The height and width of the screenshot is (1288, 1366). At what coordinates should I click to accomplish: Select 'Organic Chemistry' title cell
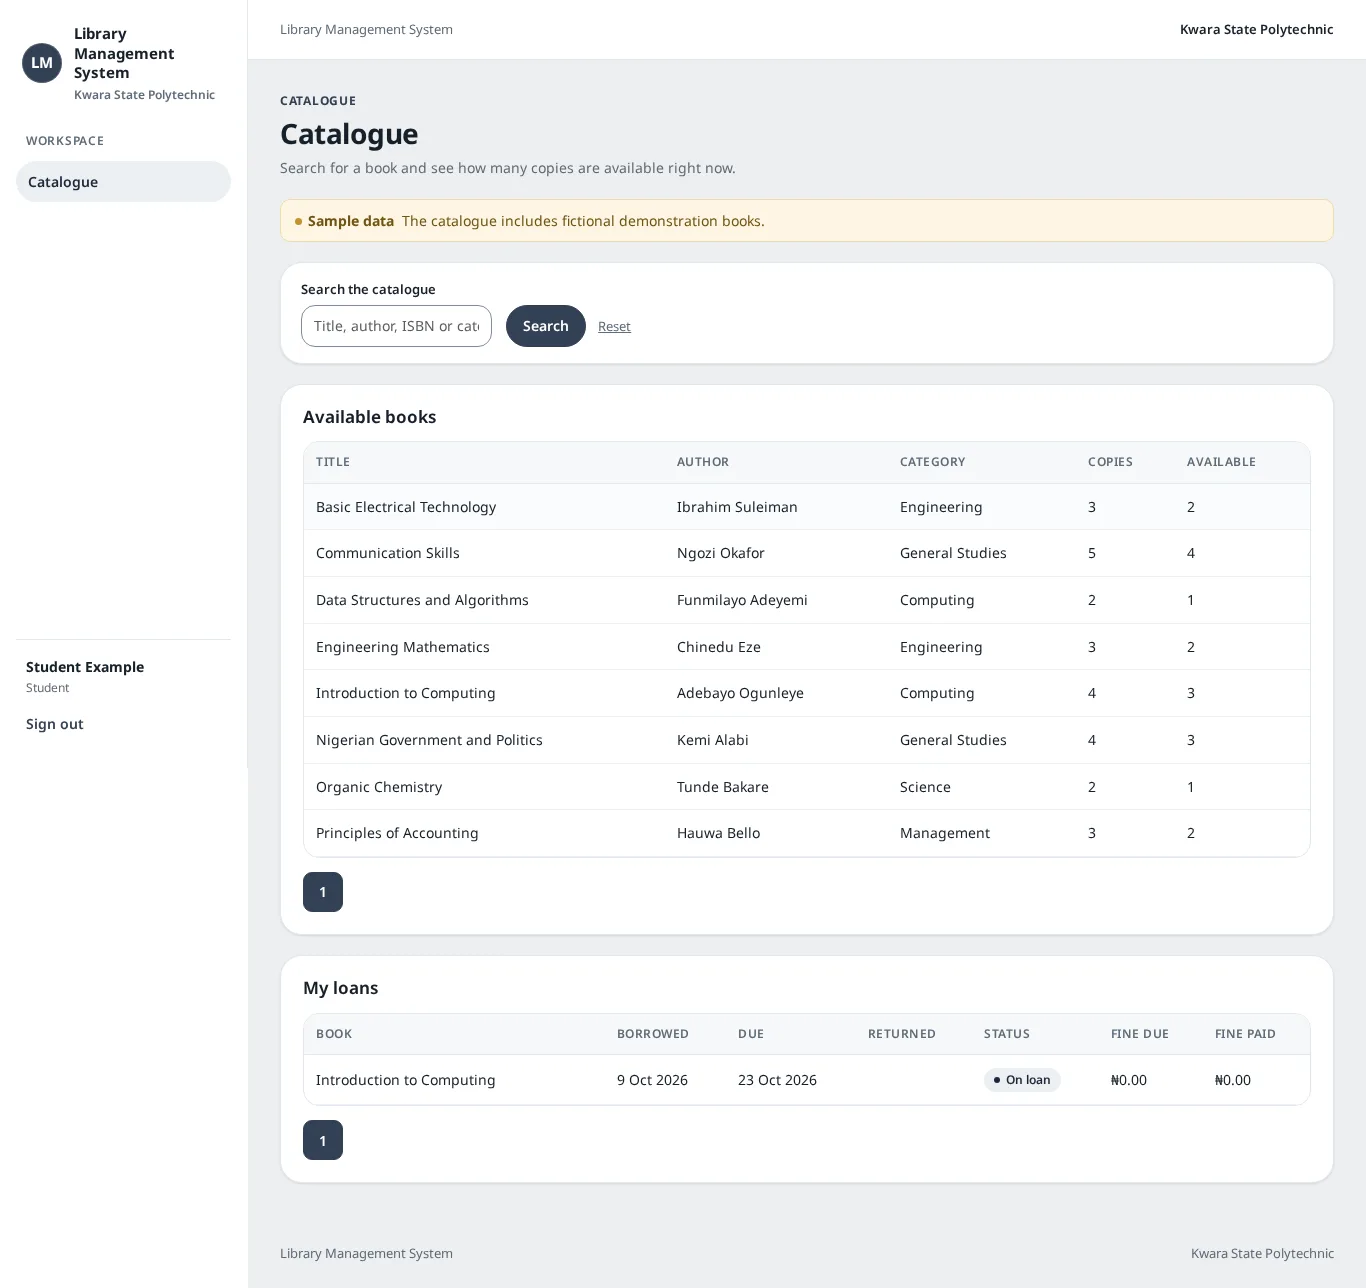click(x=379, y=787)
